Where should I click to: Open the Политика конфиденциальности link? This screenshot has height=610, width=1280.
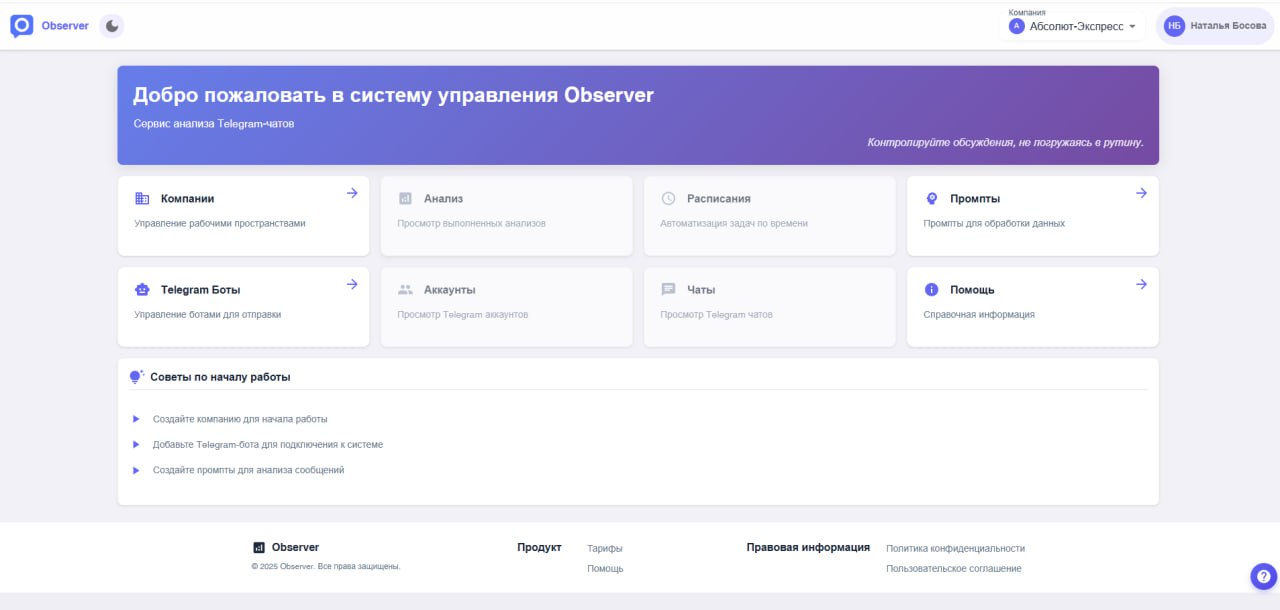955,548
